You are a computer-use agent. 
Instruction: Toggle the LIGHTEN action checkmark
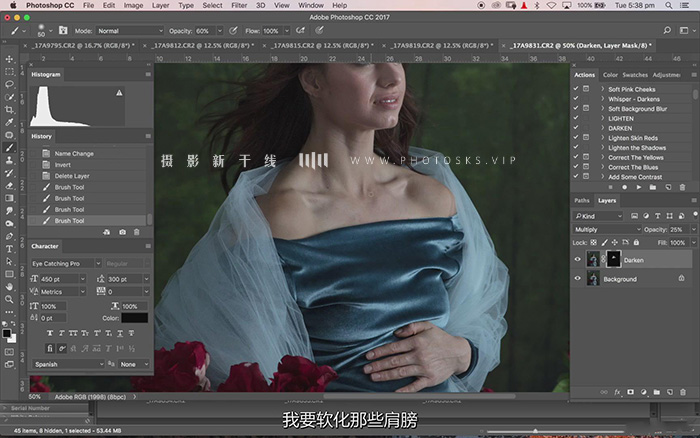click(576, 118)
